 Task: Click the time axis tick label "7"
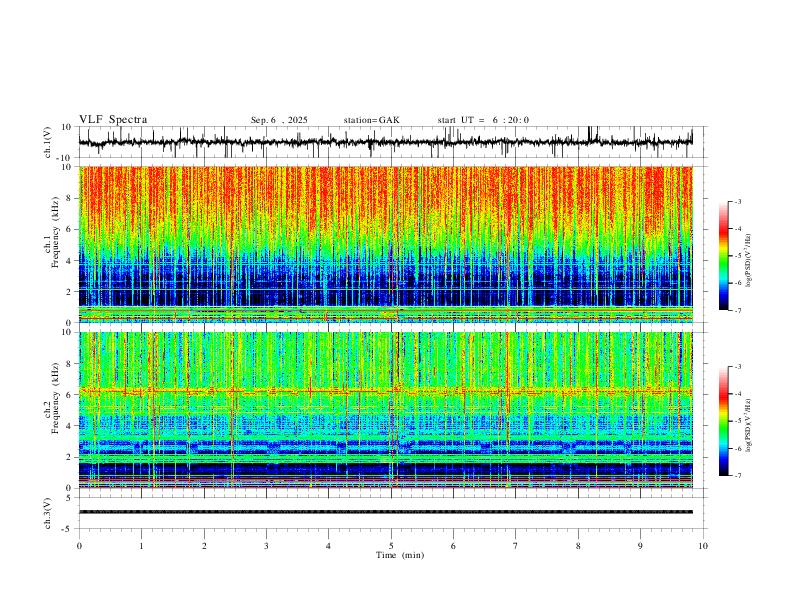point(516,546)
